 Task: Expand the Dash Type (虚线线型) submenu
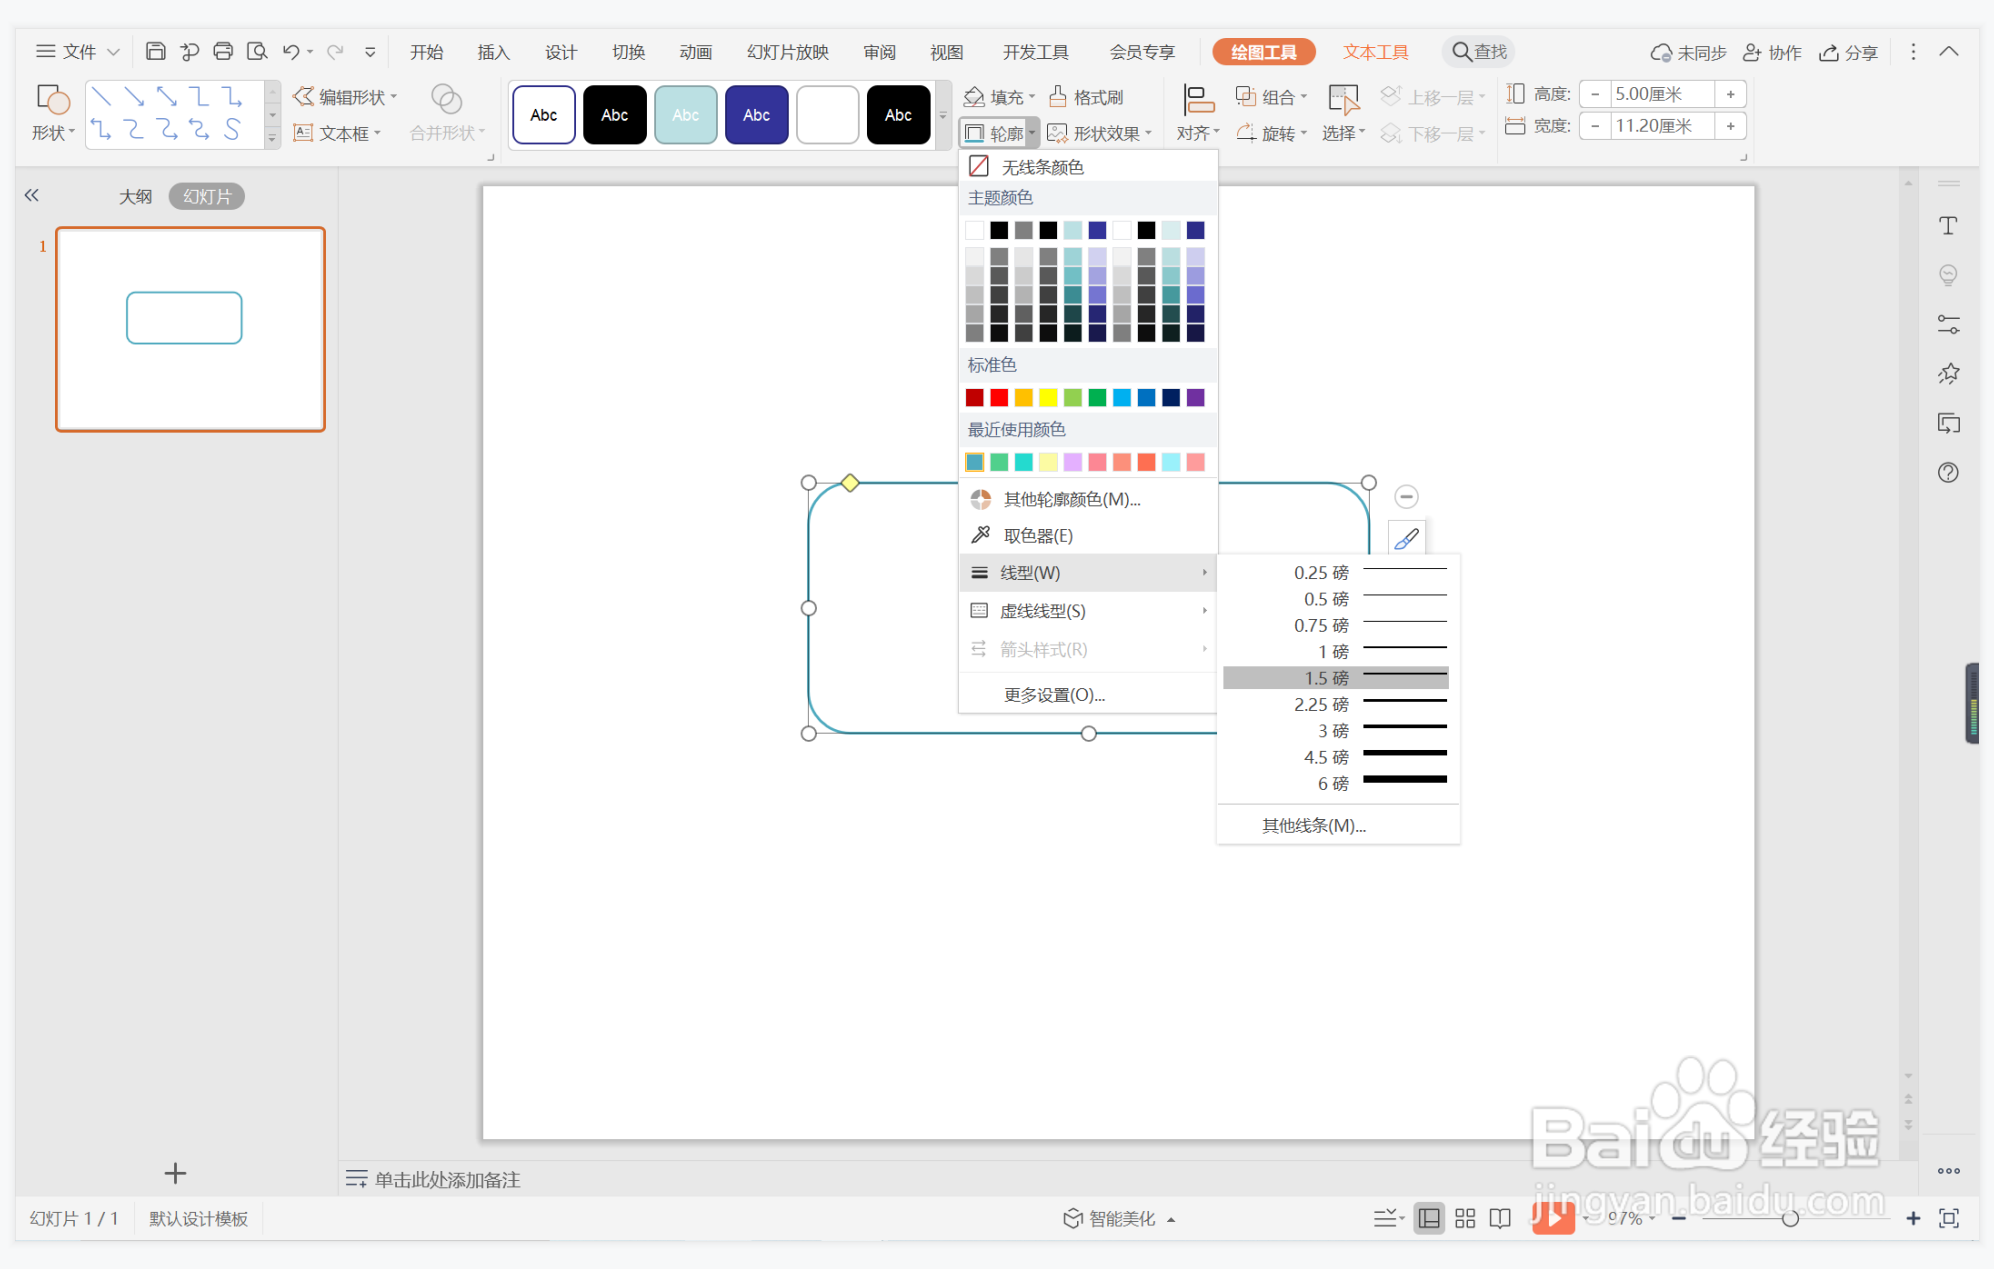(1087, 611)
